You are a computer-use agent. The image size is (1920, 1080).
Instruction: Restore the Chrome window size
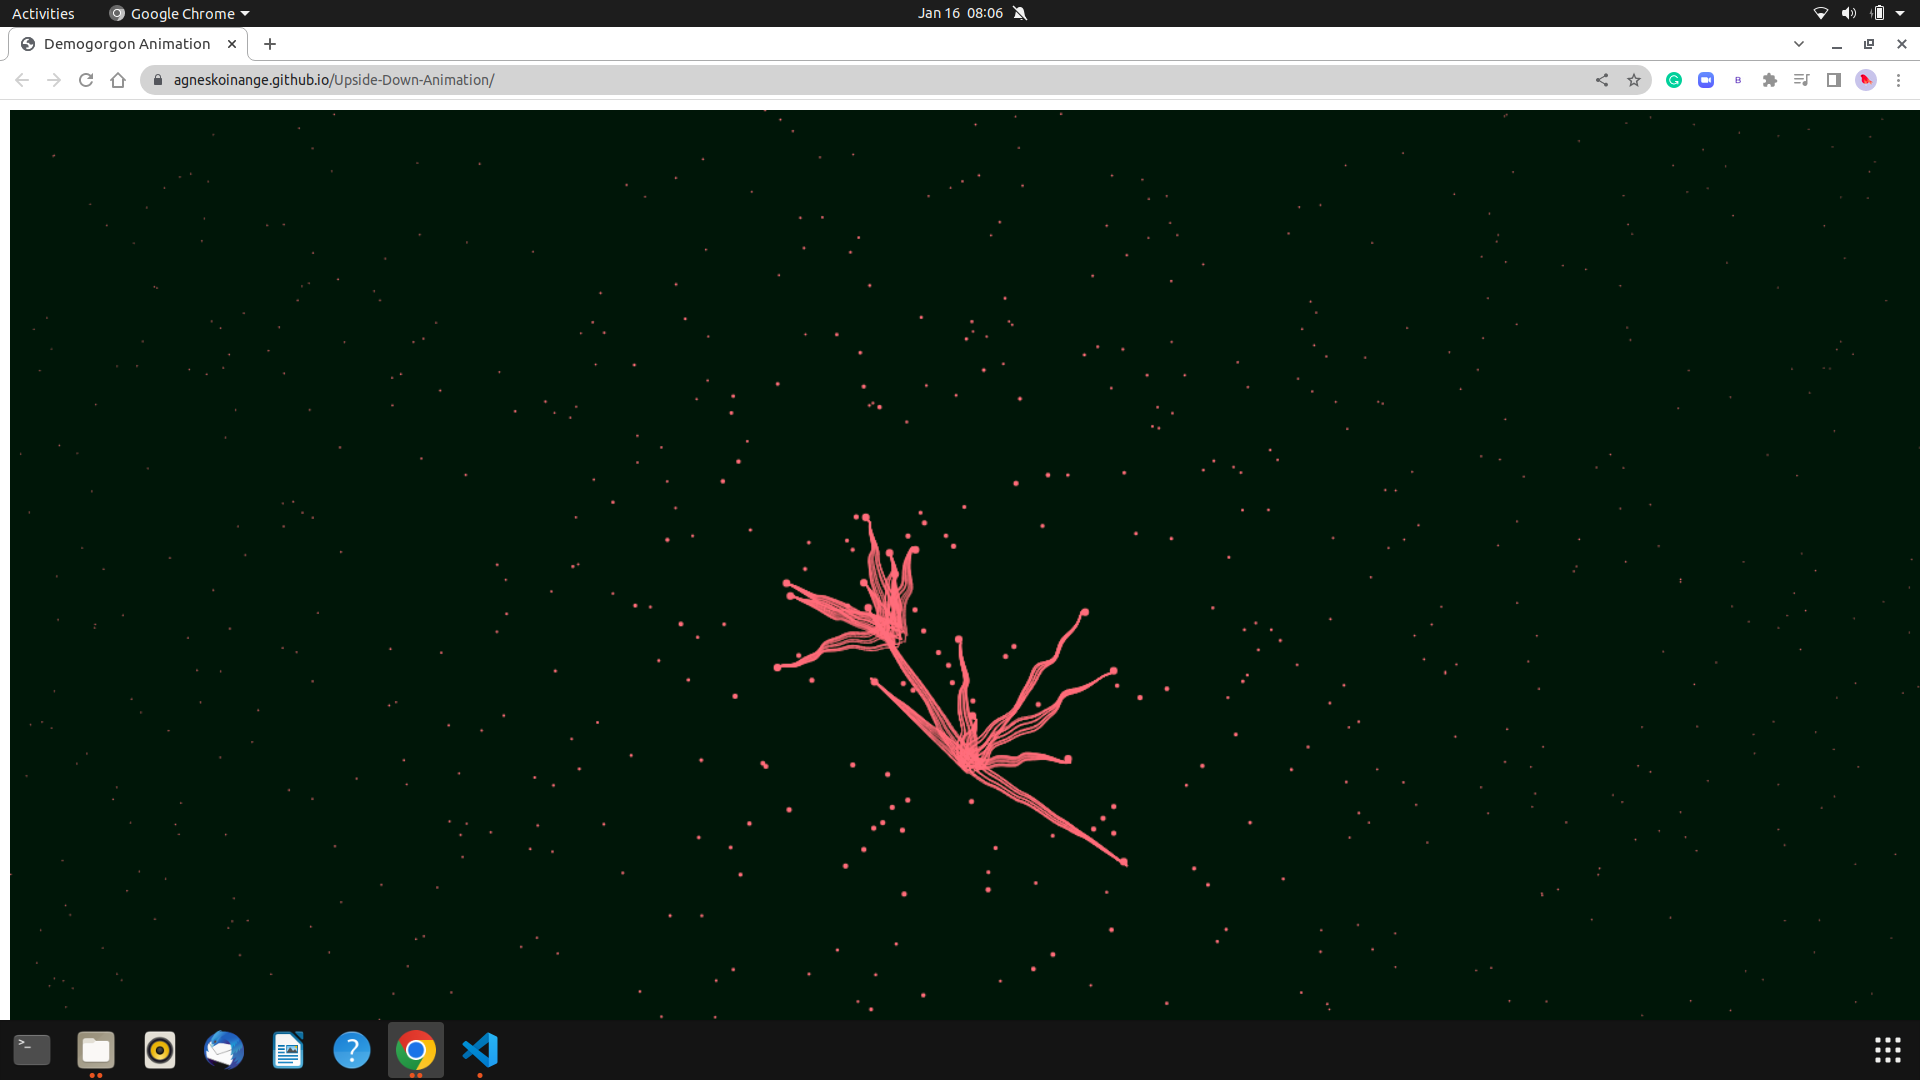click(x=1869, y=44)
